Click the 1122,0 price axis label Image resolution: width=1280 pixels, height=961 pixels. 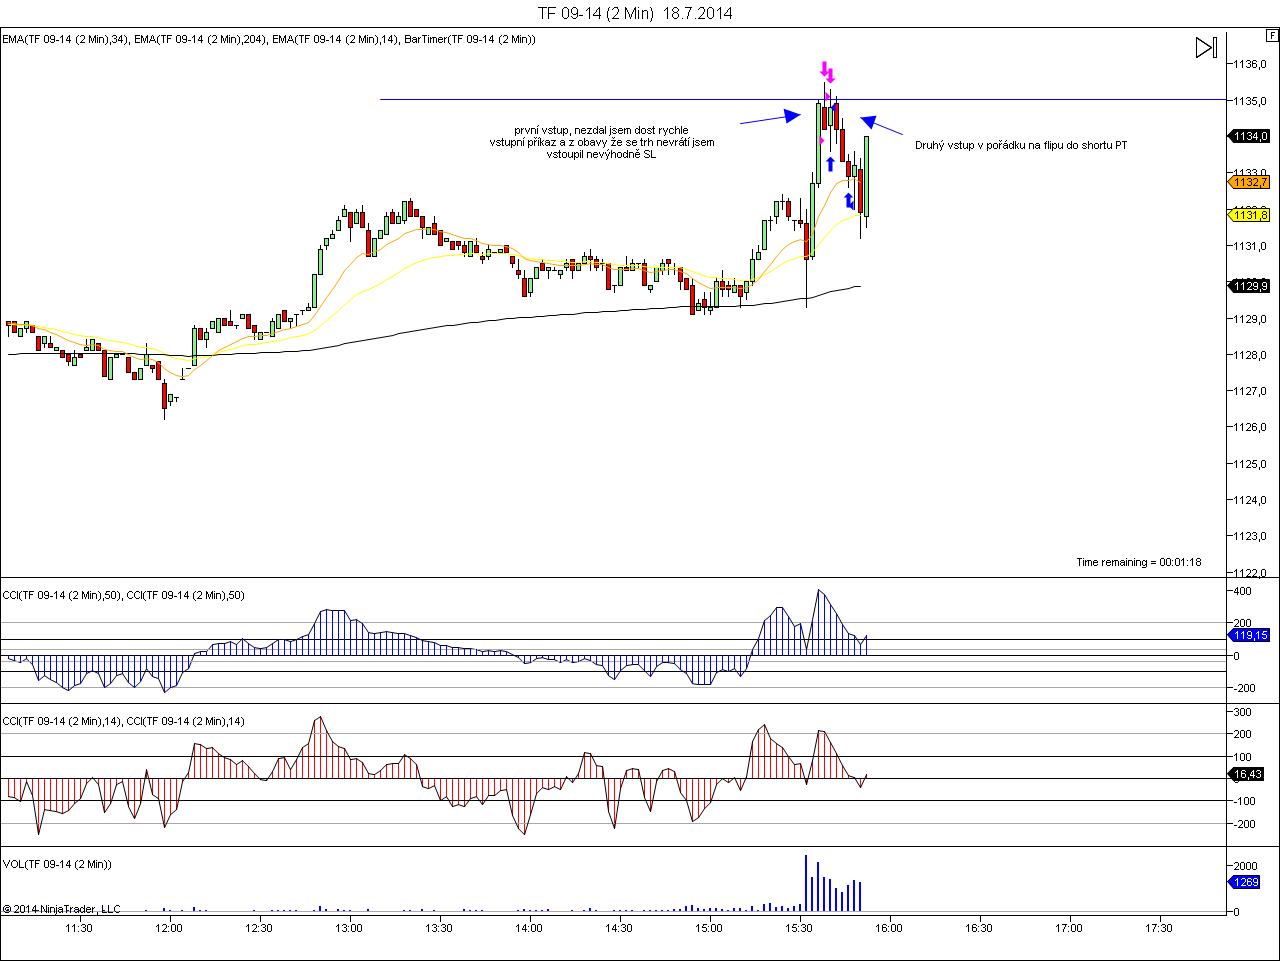tap(1250, 572)
